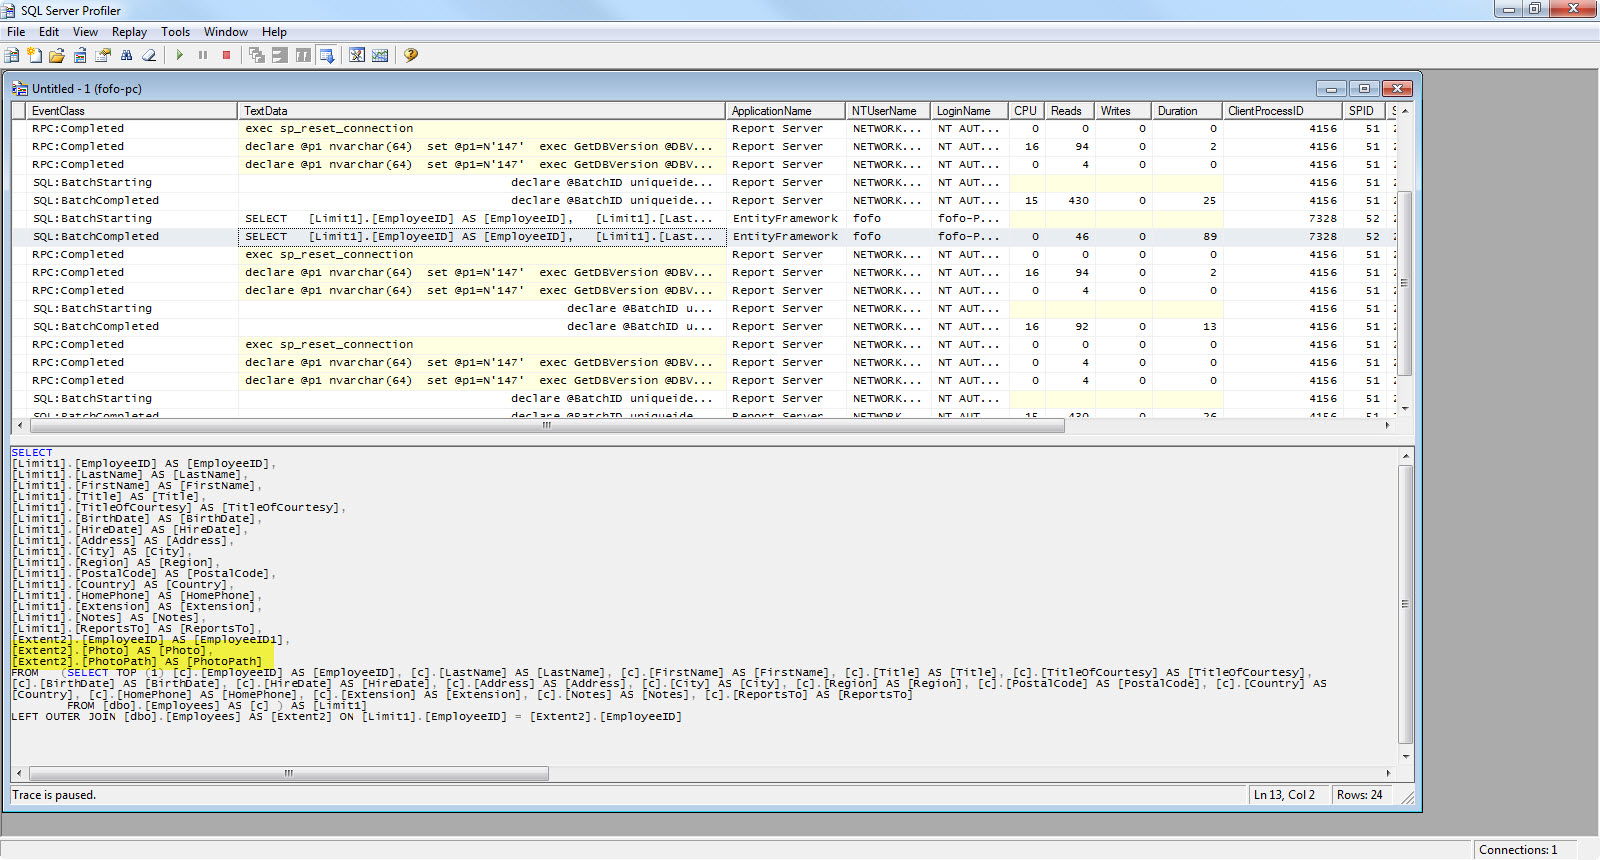Click the New Template toolbar icon
Screen dimensions: 1600x860
(x=34, y=55)
